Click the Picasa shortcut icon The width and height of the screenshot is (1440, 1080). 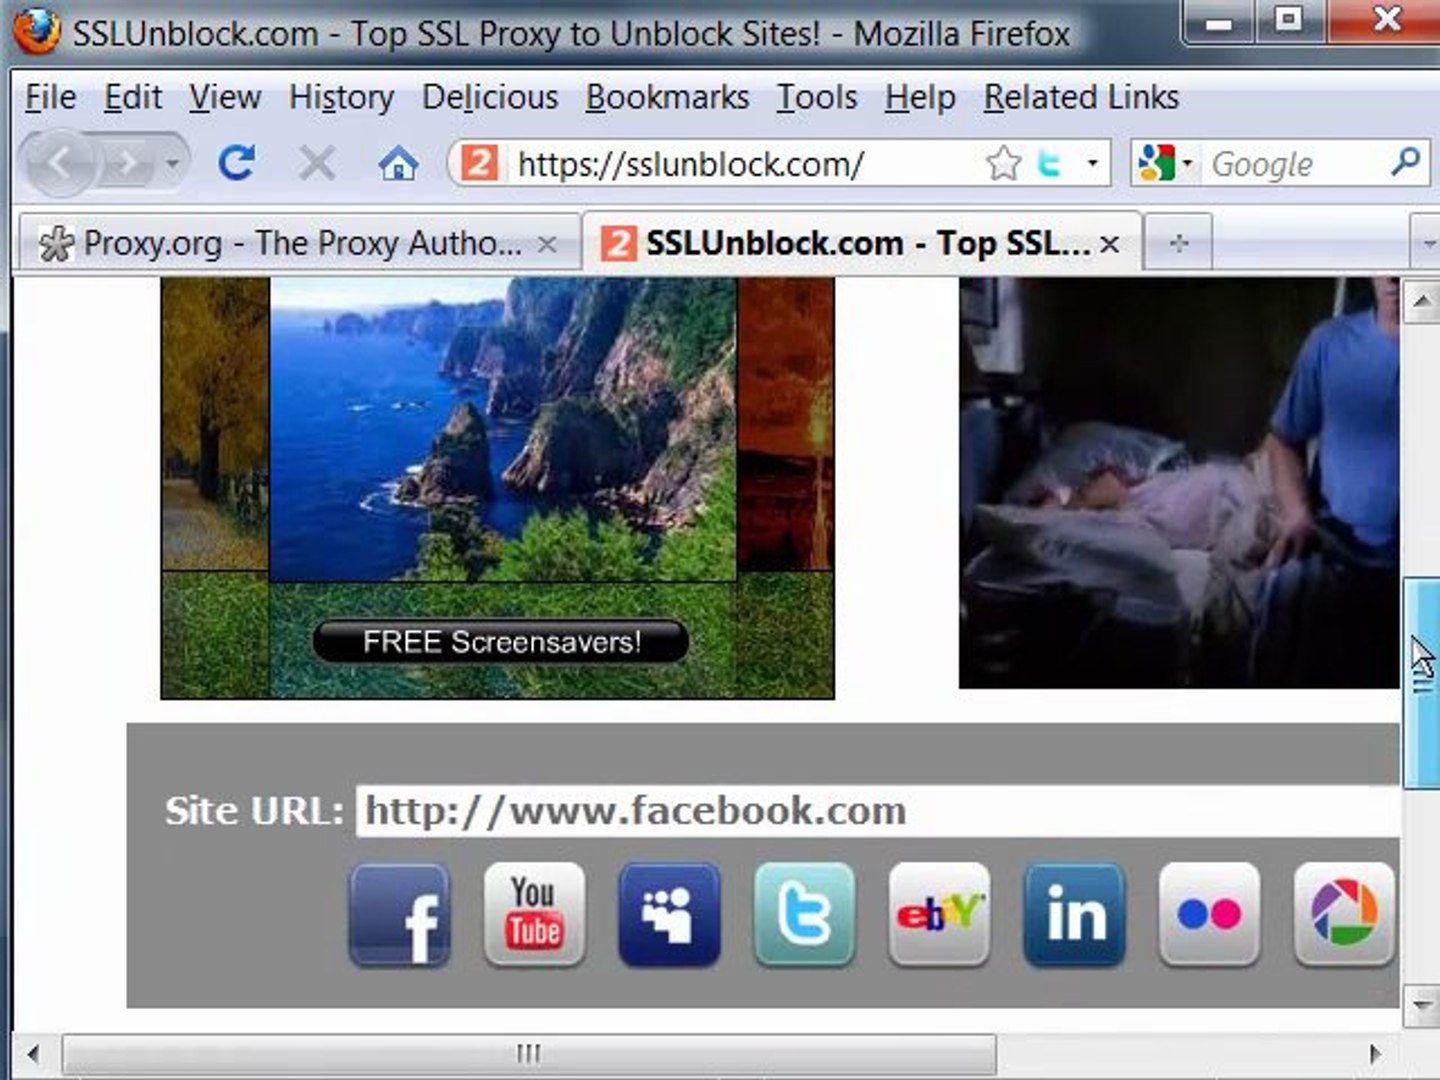[1344, 915]
